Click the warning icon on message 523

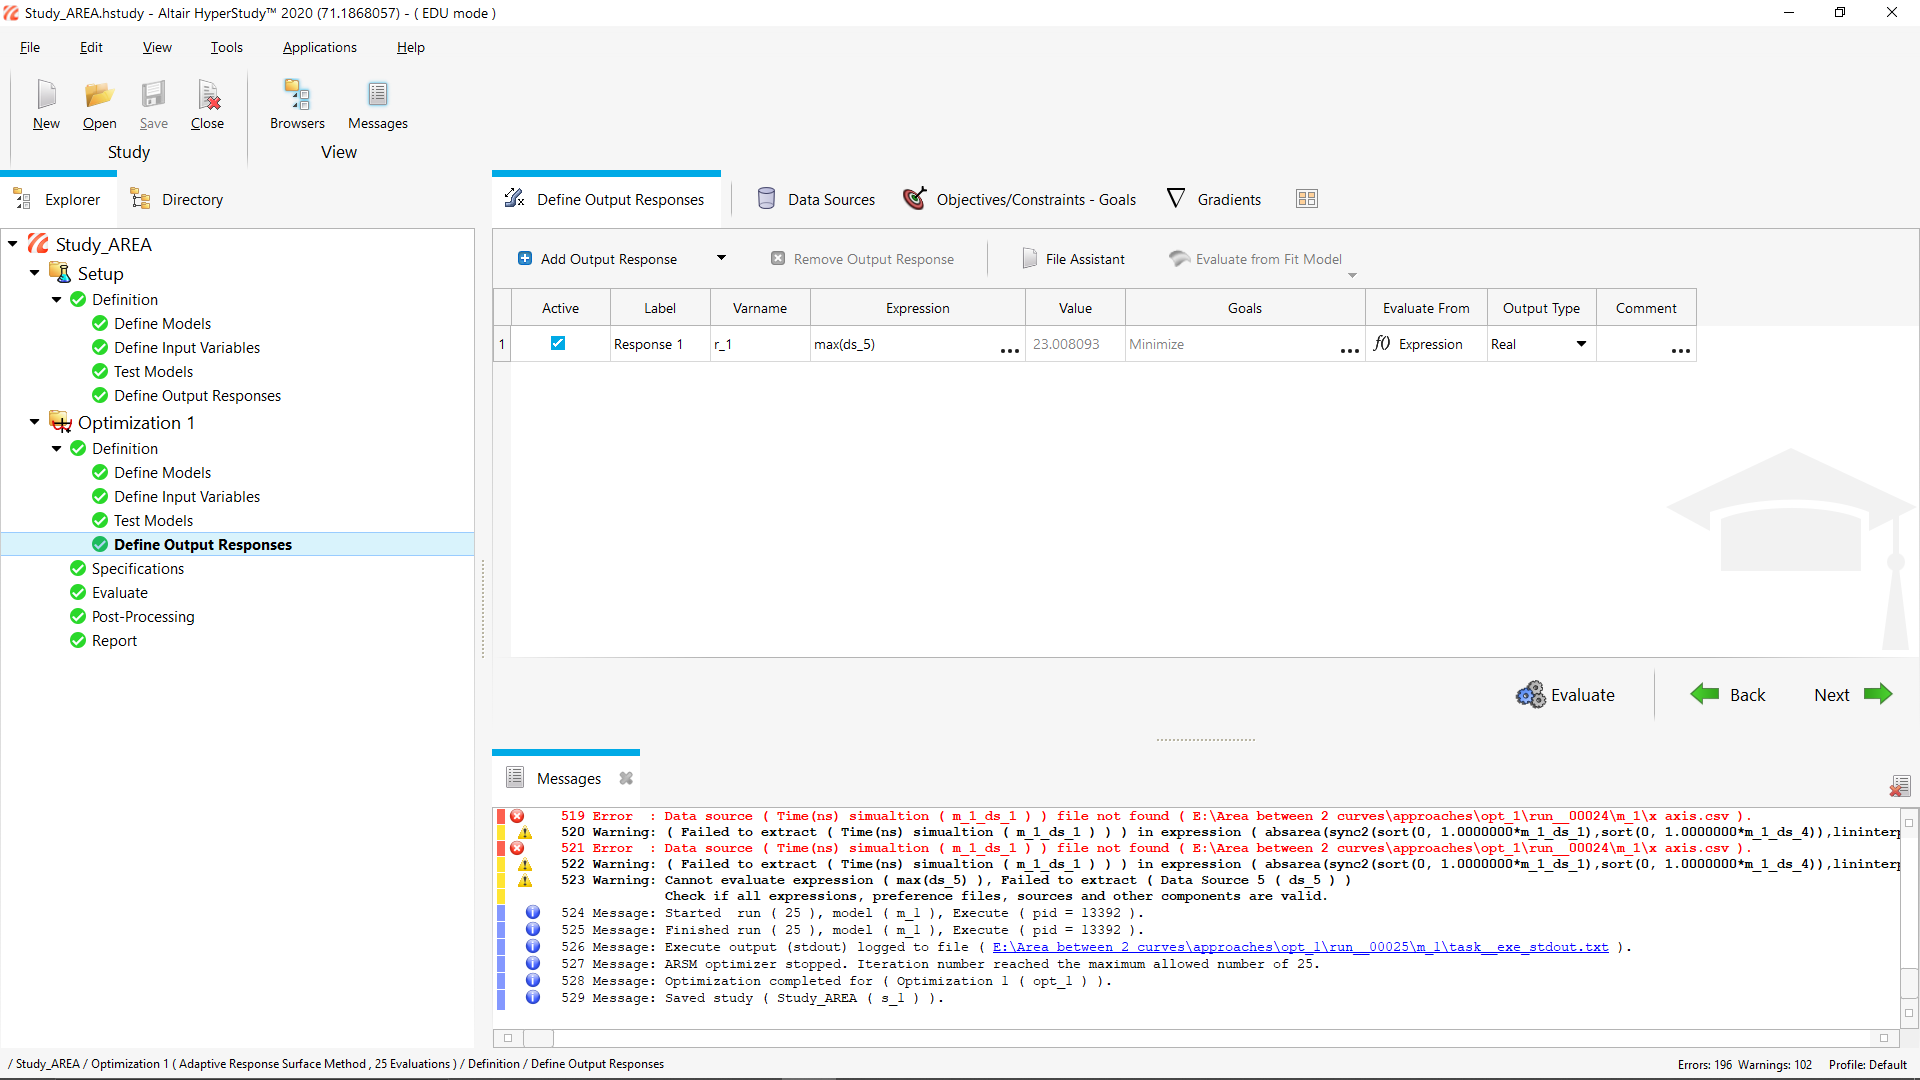pos(525,881)
